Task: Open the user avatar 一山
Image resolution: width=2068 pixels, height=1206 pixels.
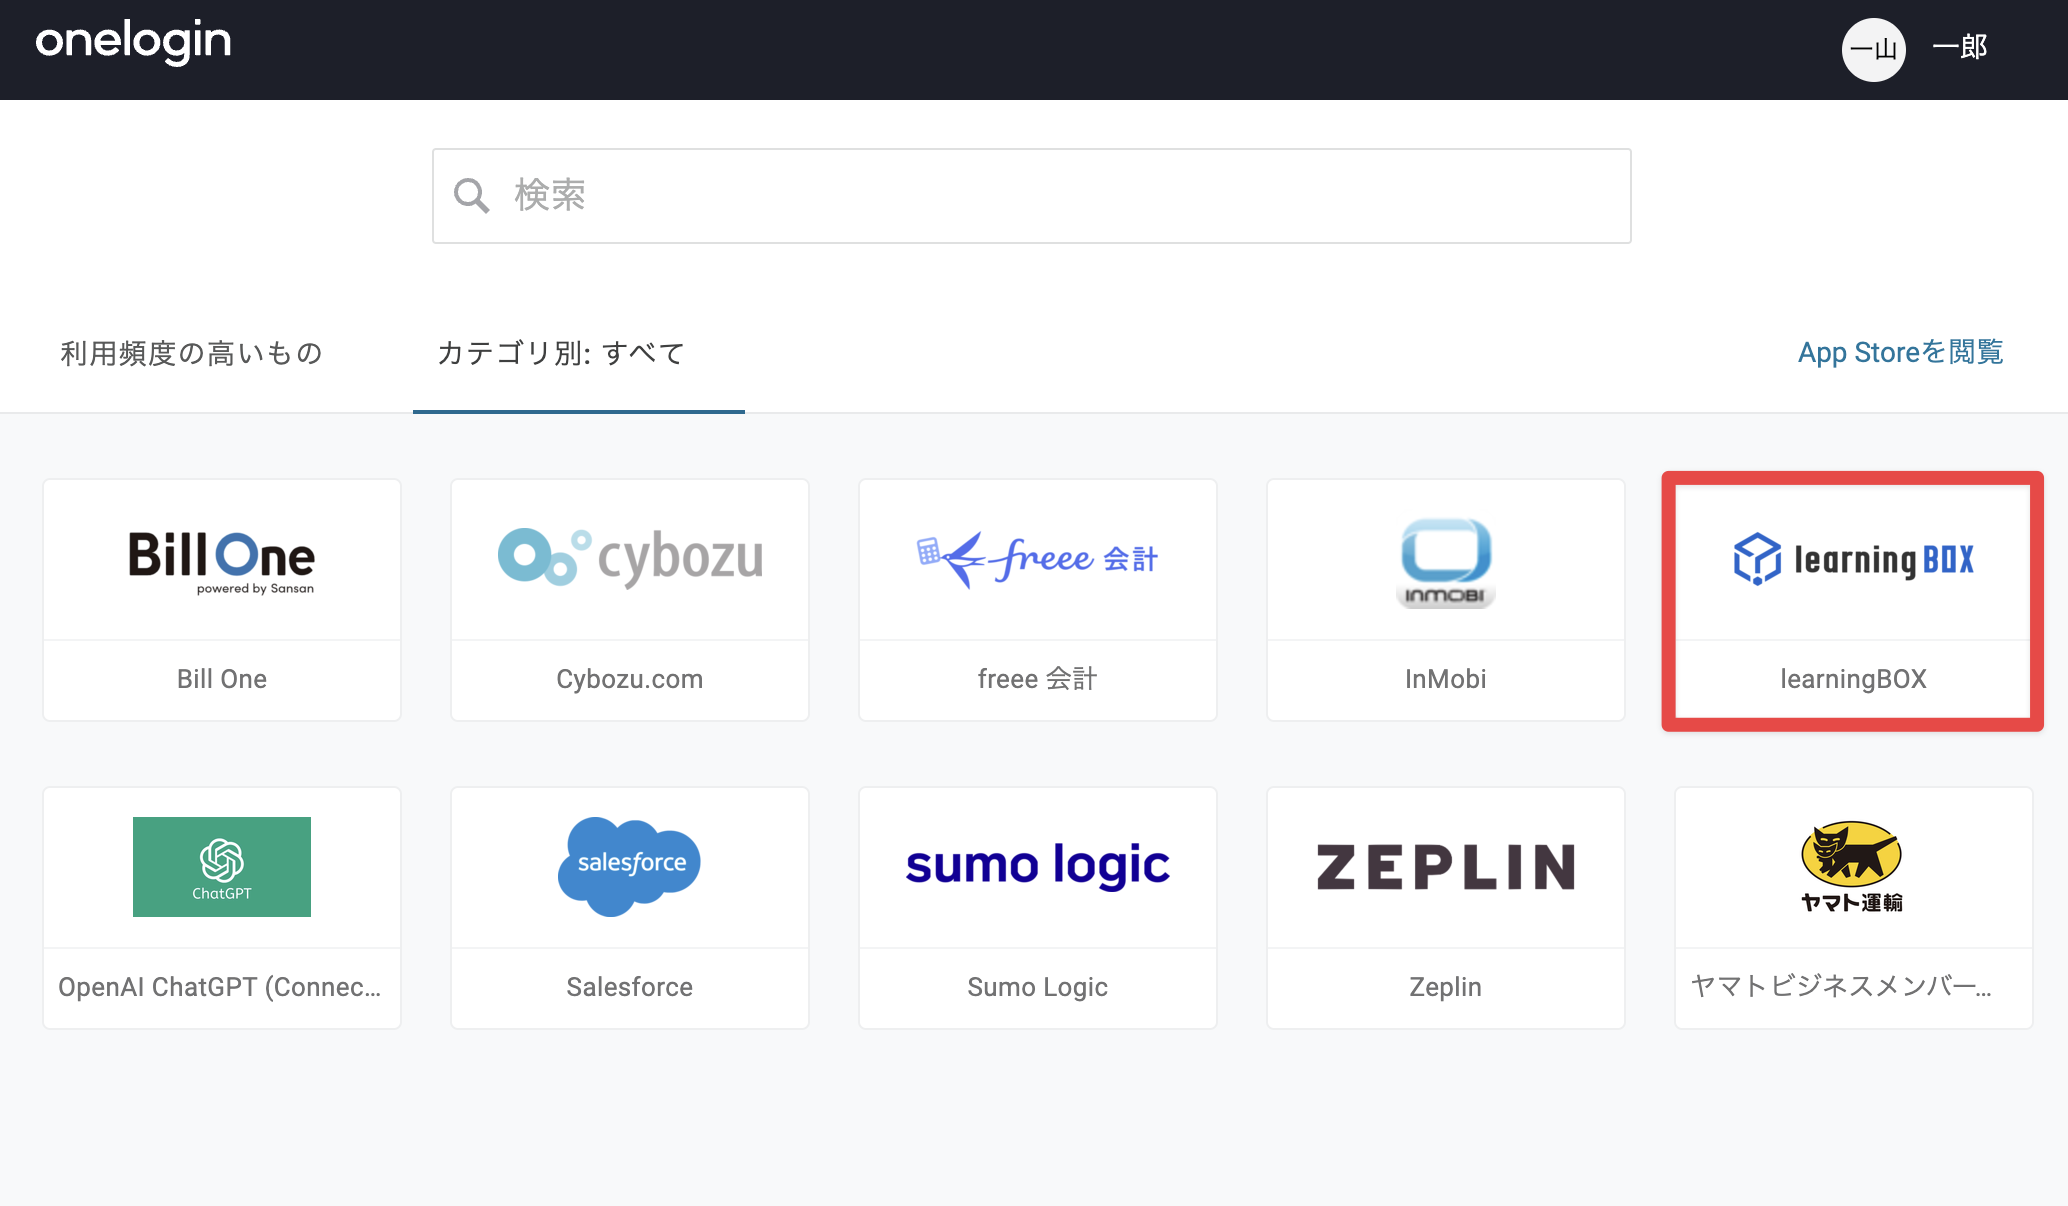Action: [1873, 49]
